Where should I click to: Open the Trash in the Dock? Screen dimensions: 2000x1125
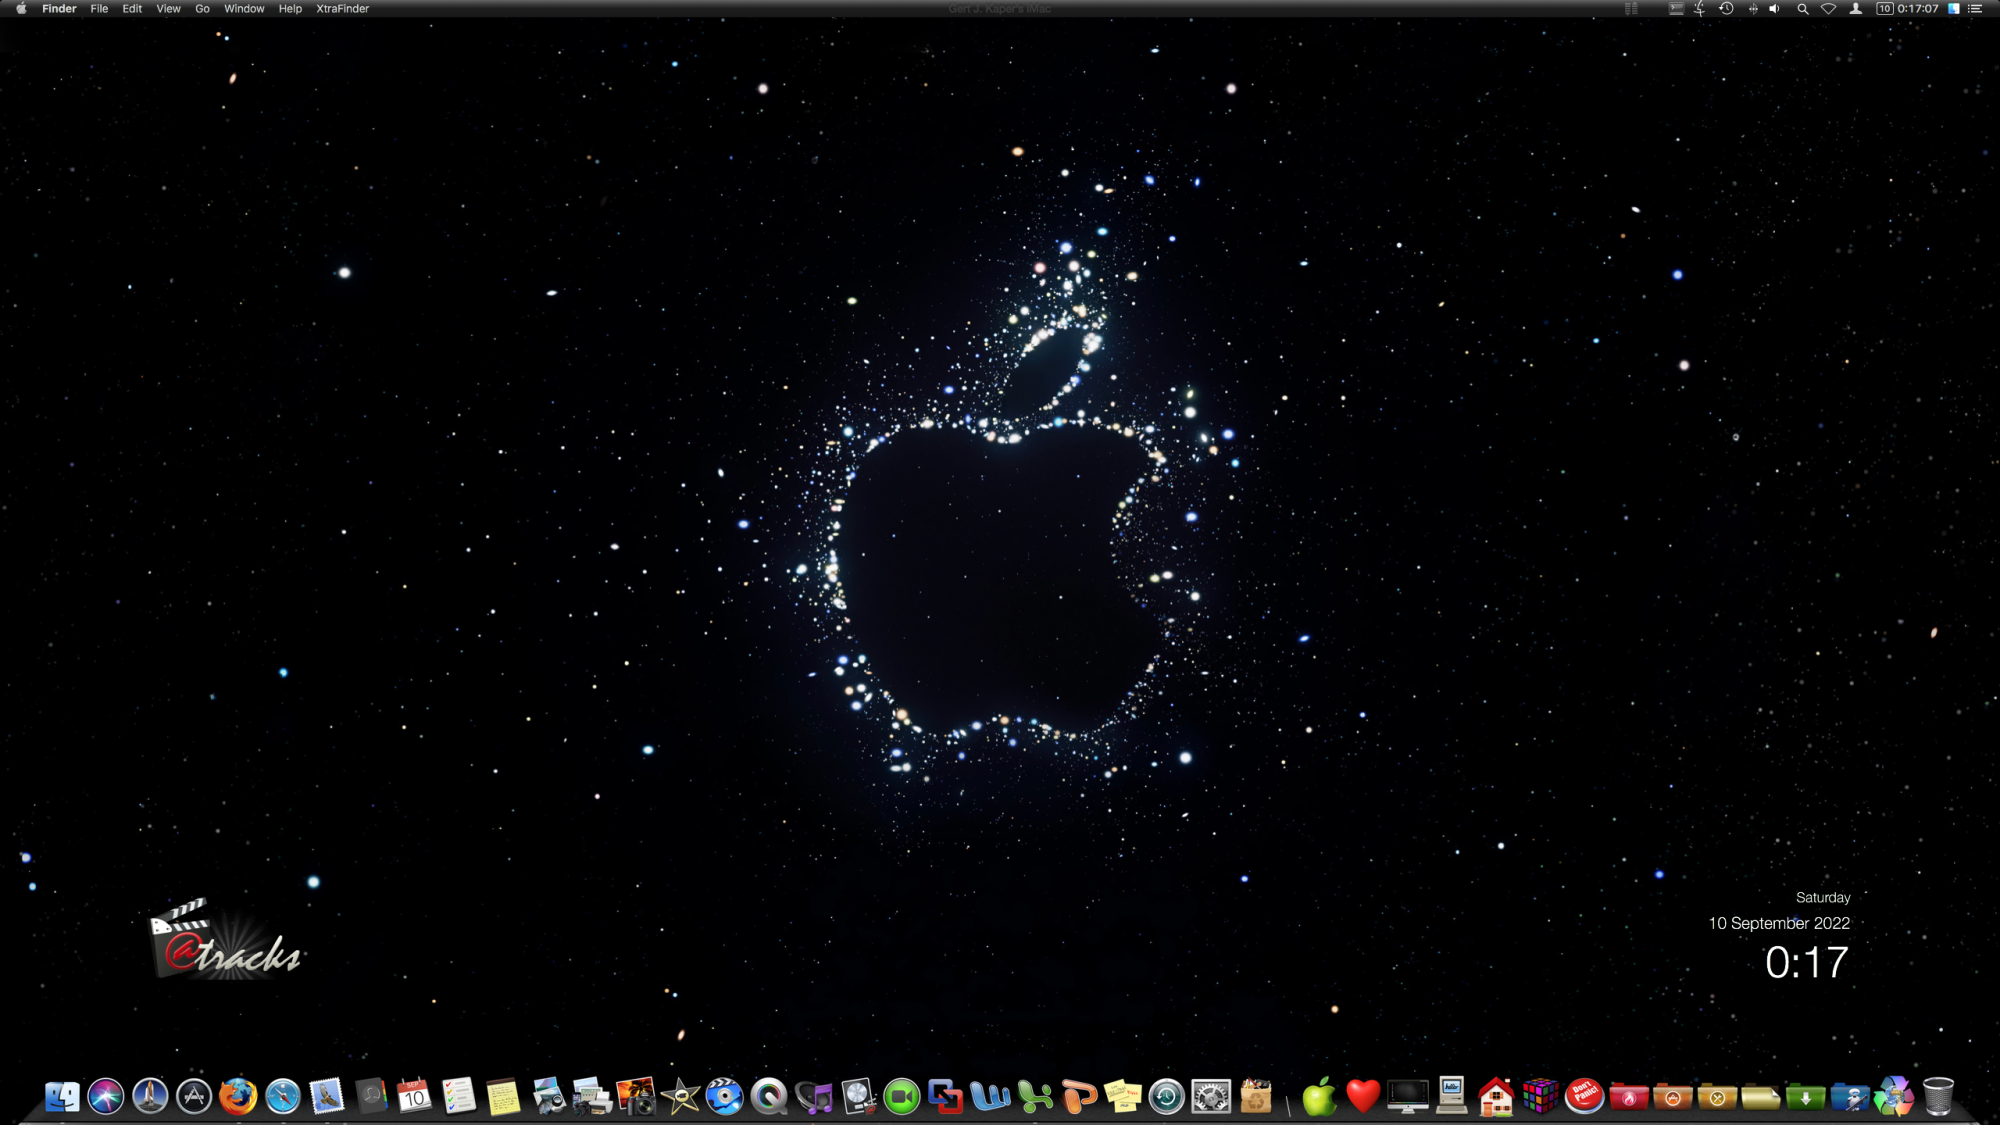1938,1096
